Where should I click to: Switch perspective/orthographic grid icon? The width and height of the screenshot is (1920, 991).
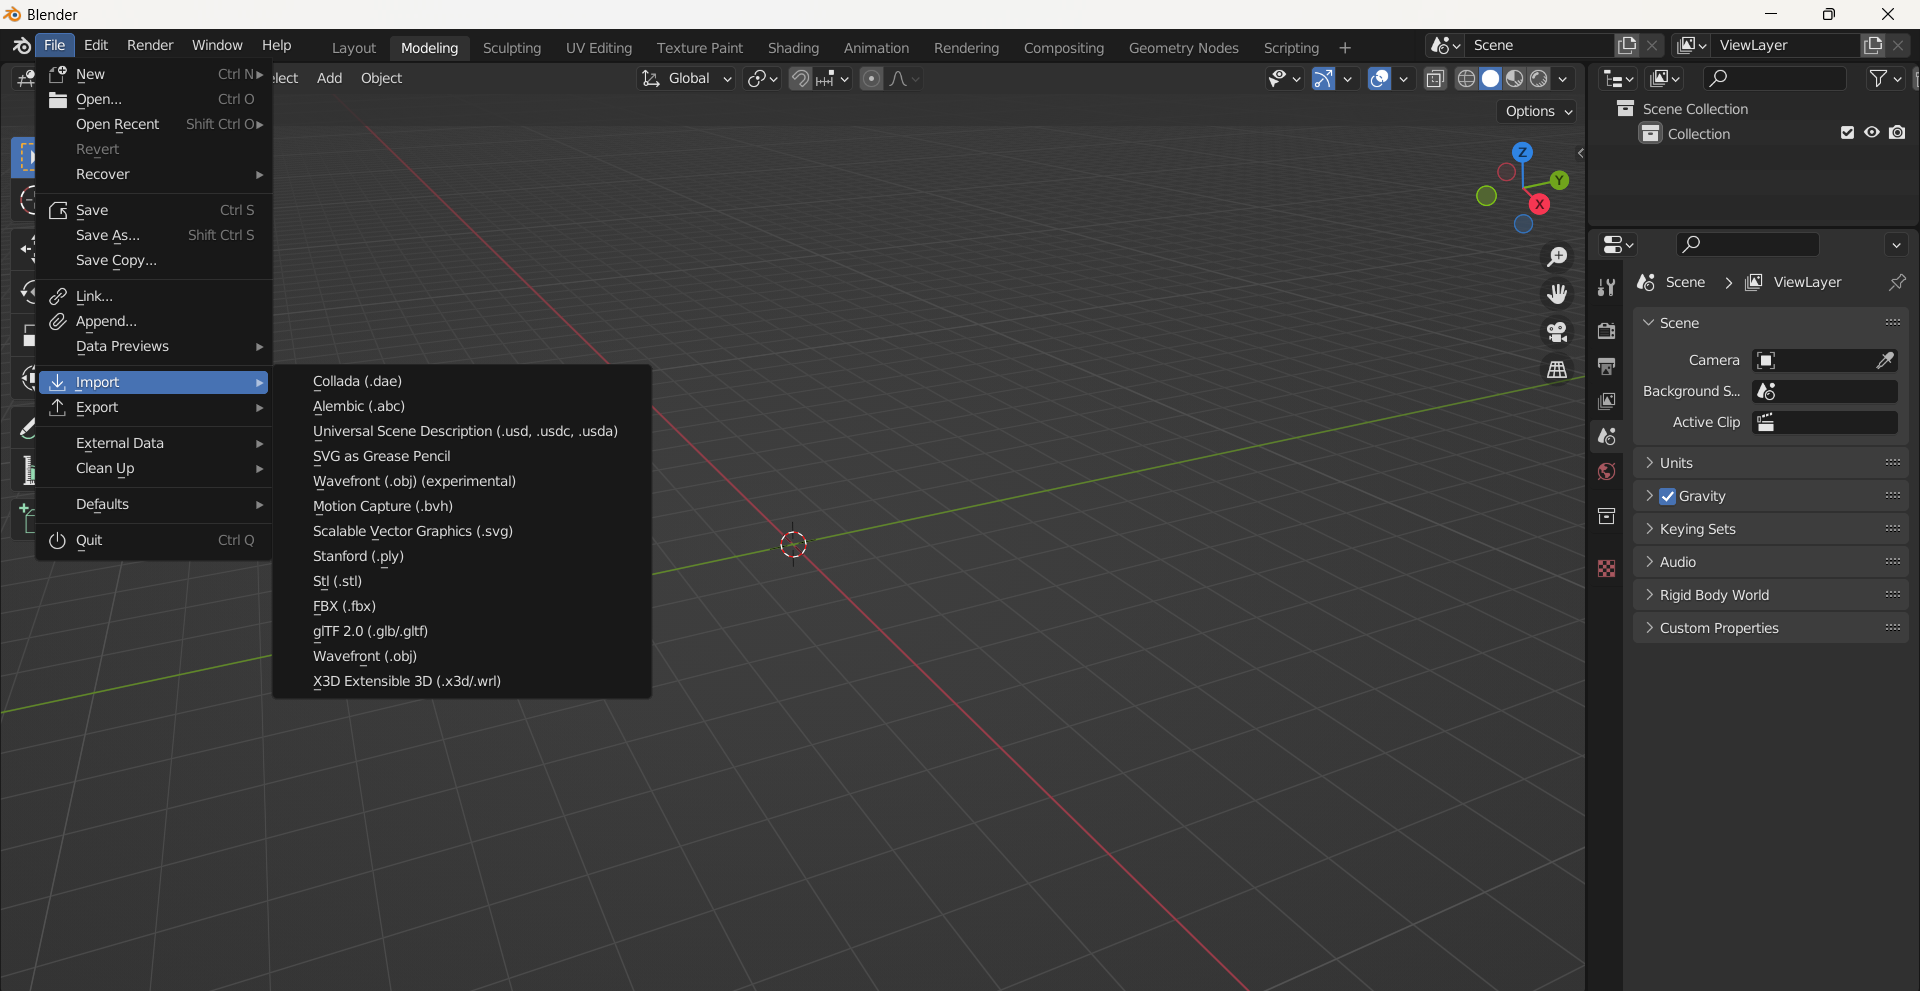pos(1557,369)
